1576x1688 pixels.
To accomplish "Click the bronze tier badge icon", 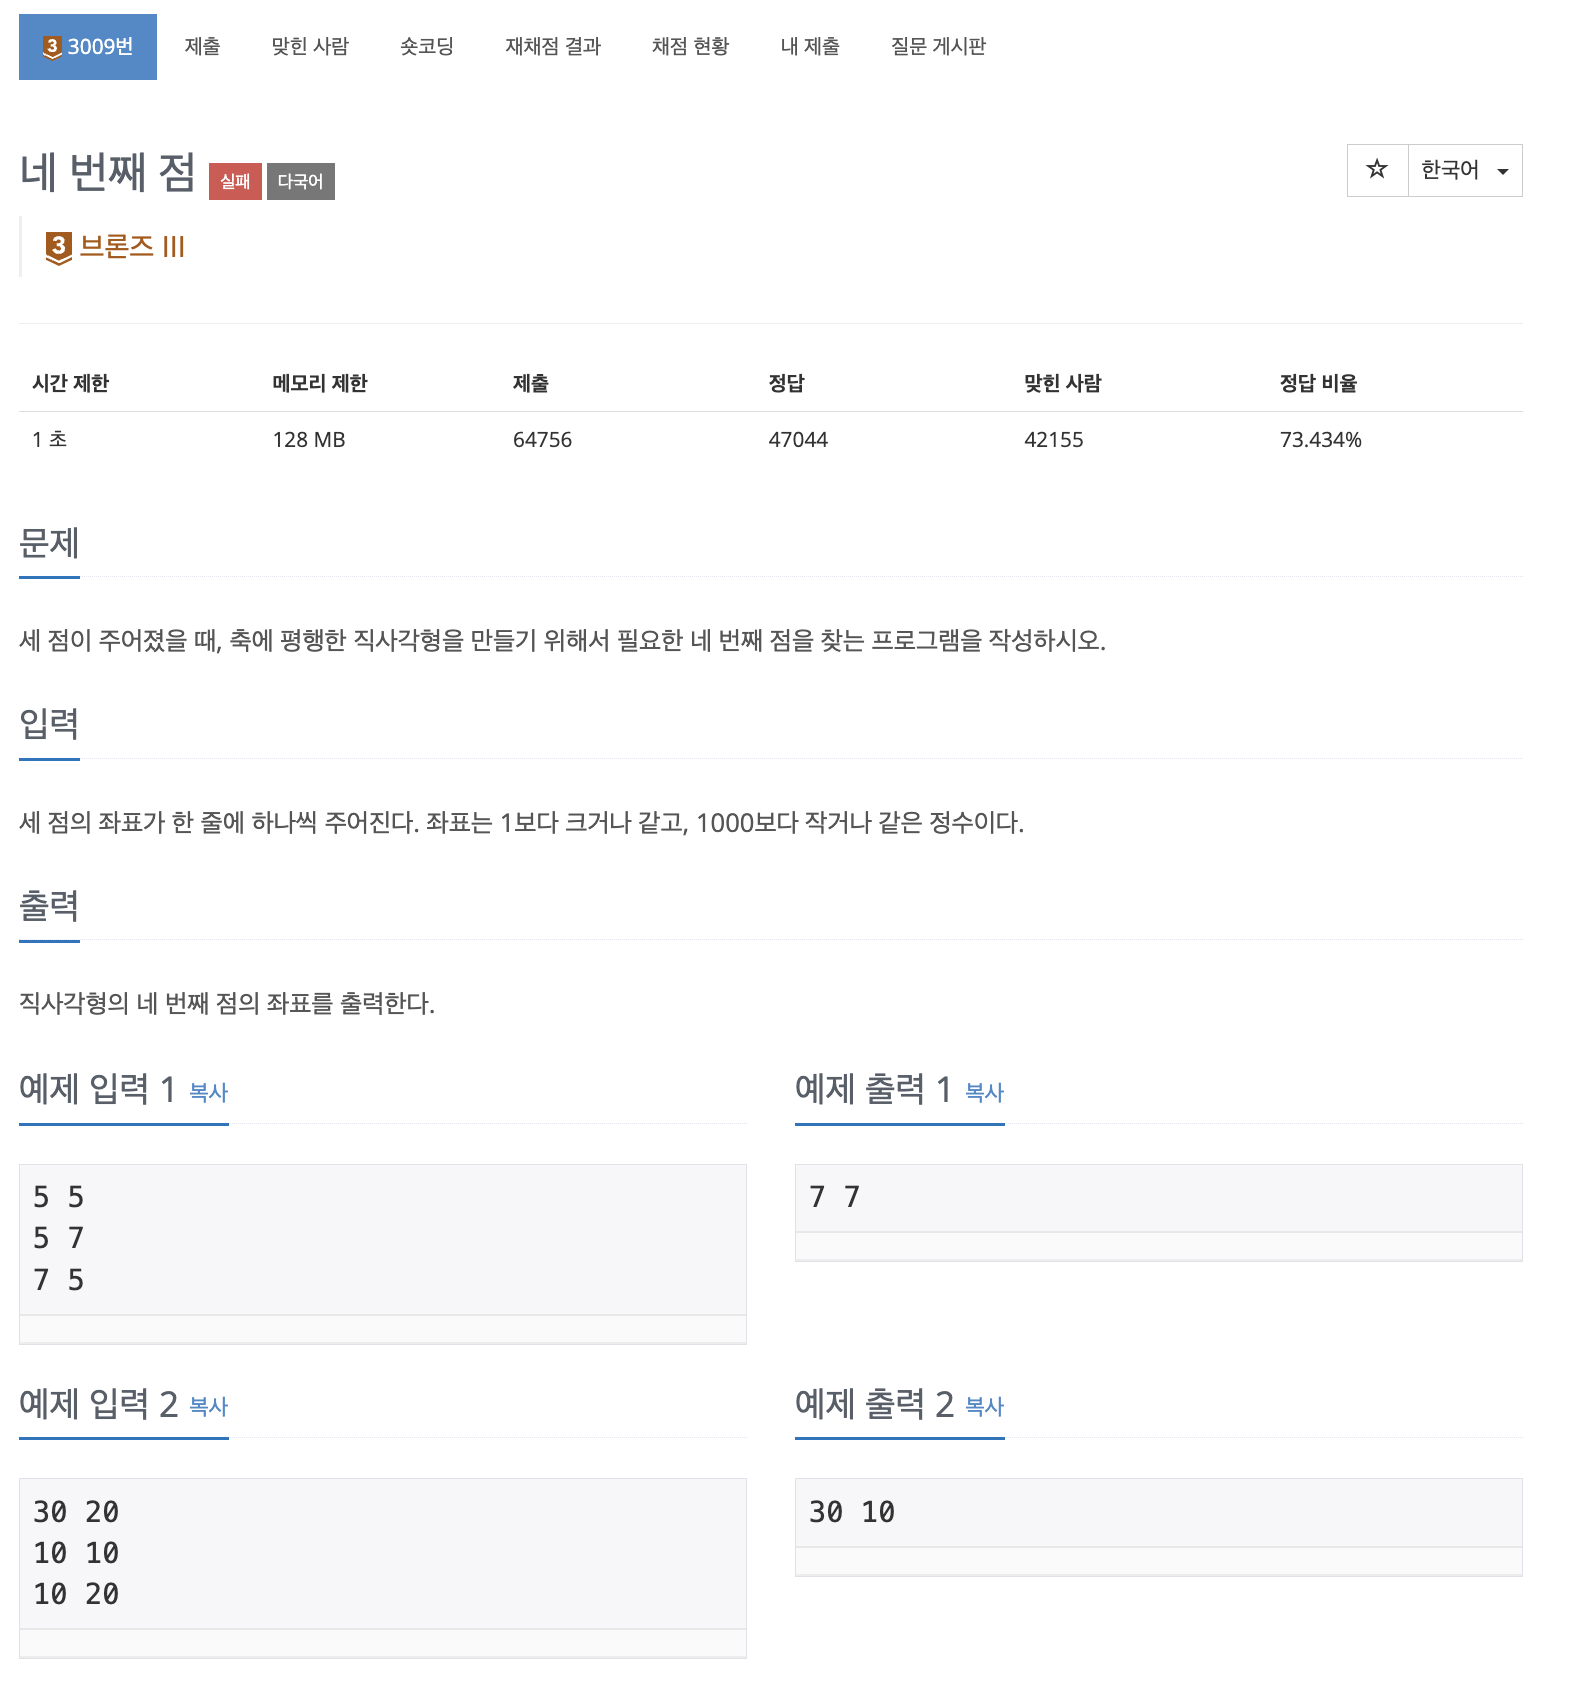I will 59,248.
